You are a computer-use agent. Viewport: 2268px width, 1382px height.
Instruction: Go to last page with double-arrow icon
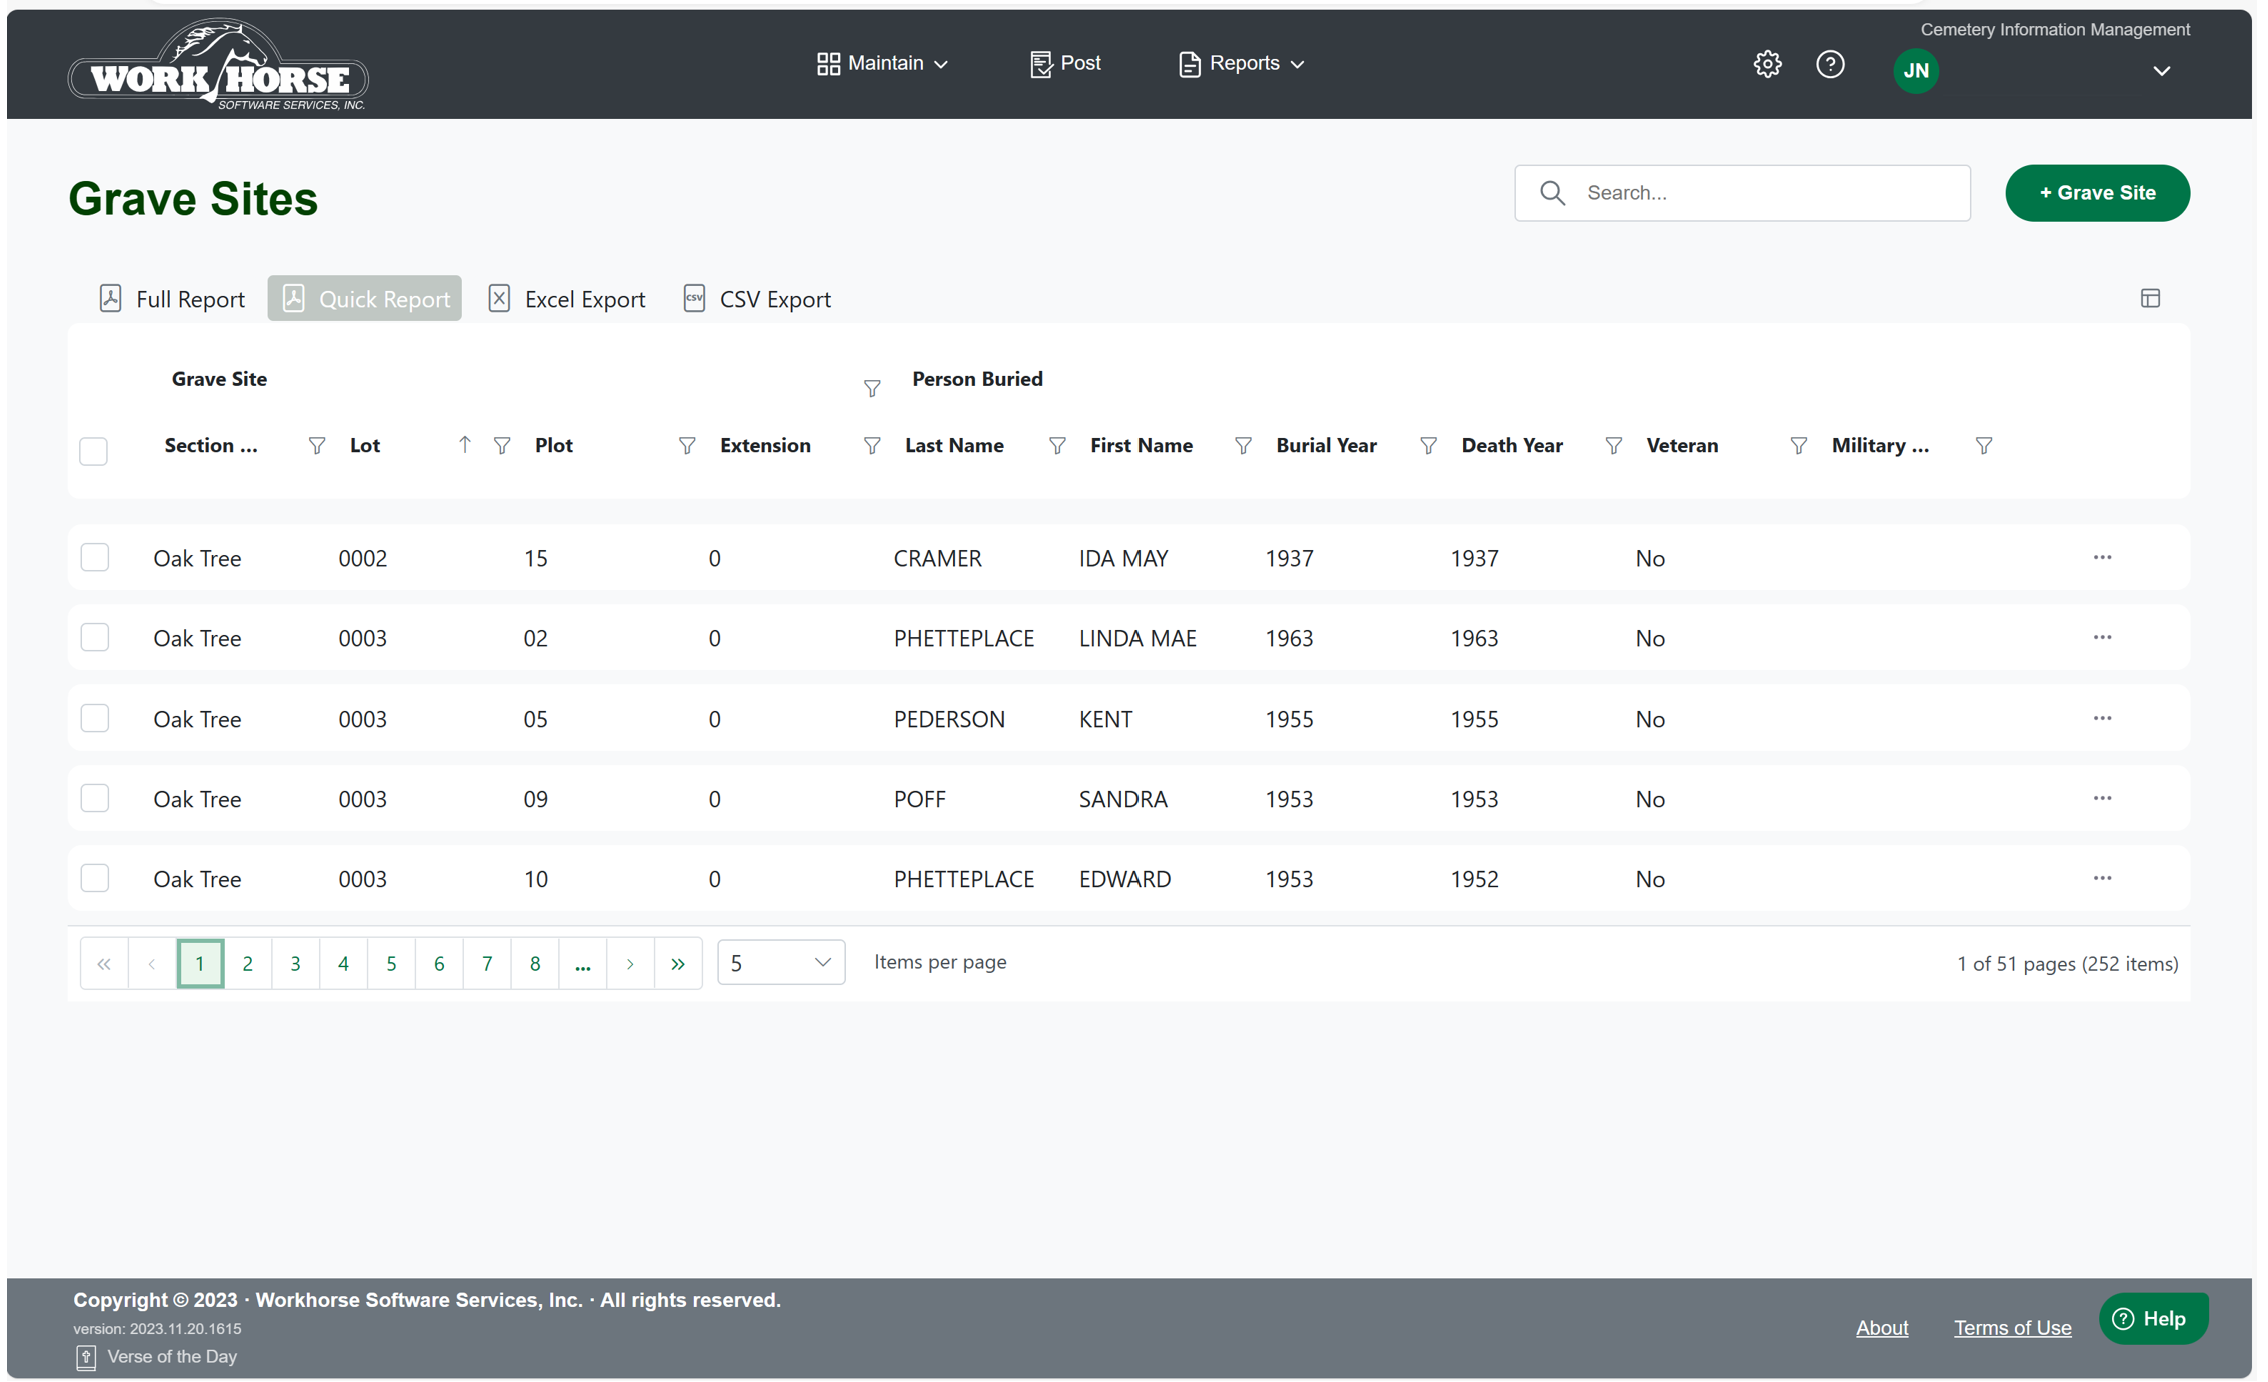pyautogui.click(x=678, y=963)
